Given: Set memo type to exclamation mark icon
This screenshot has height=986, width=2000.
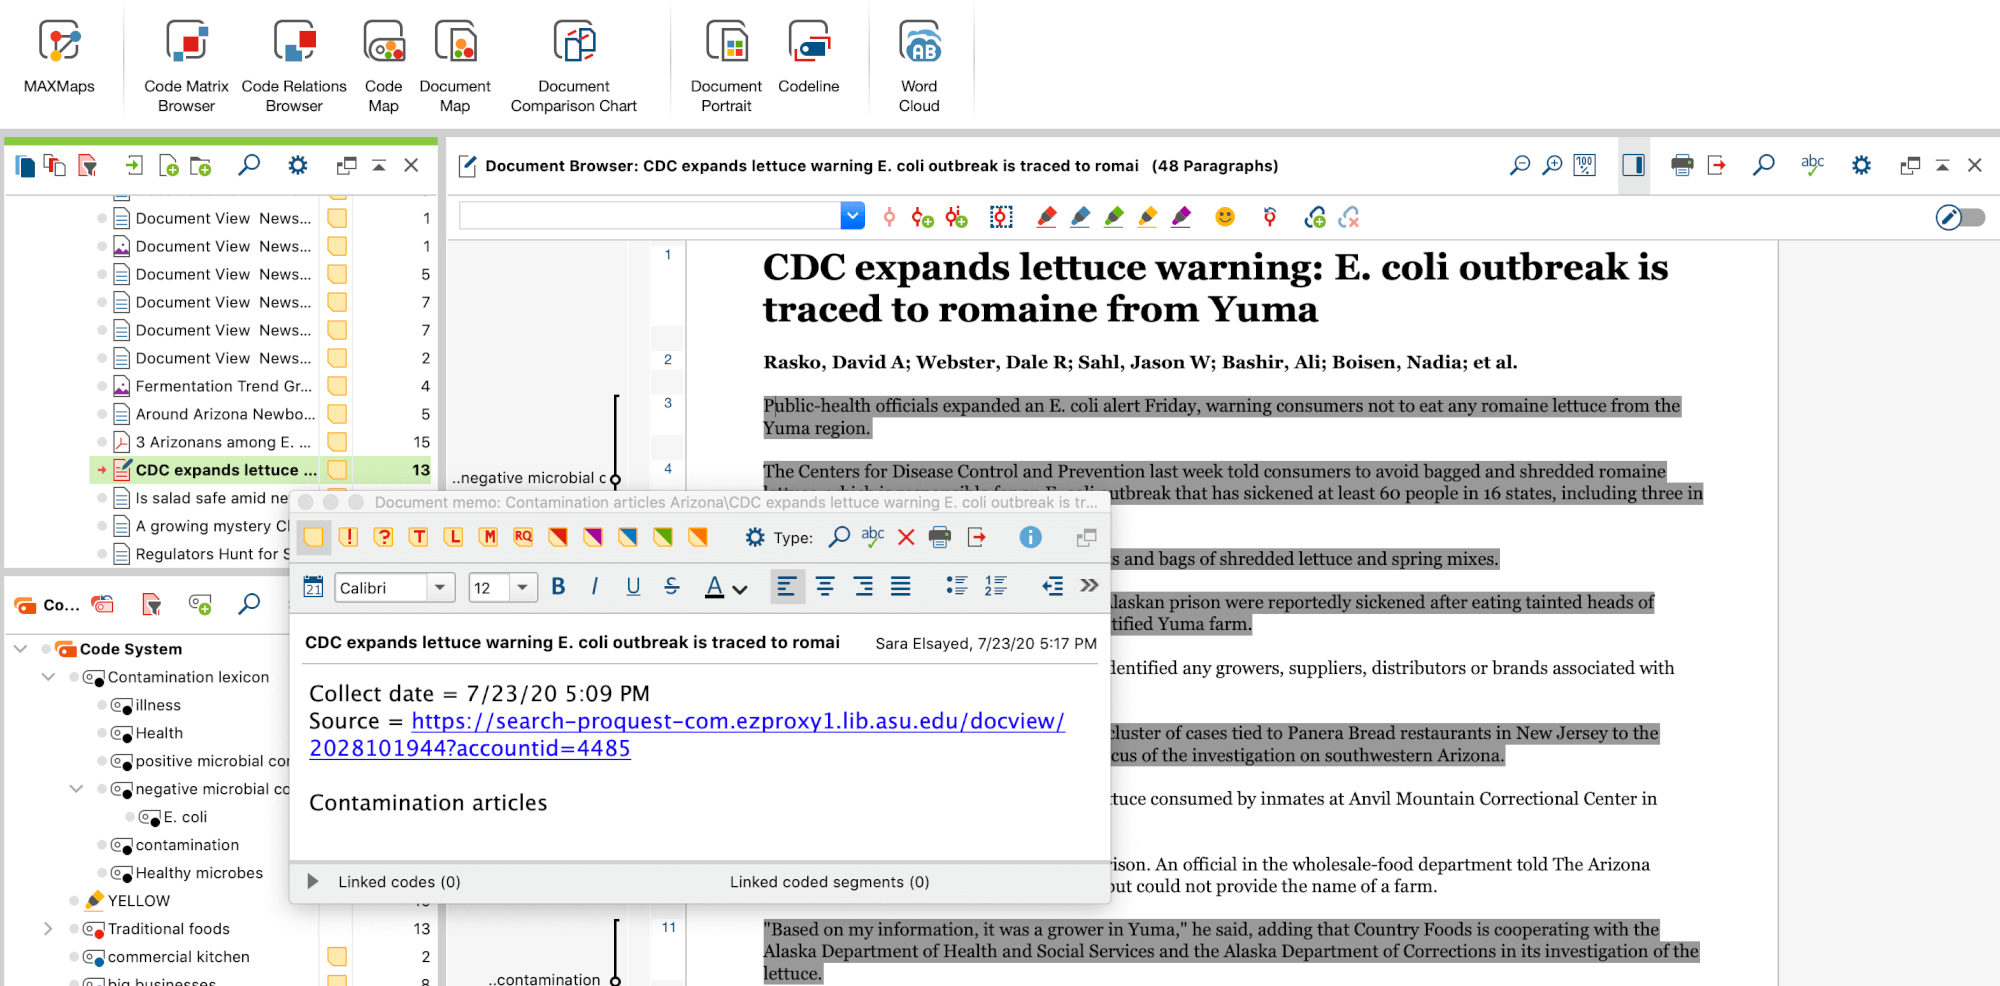Looking at the screenshot, I should [x=349, y=537].
